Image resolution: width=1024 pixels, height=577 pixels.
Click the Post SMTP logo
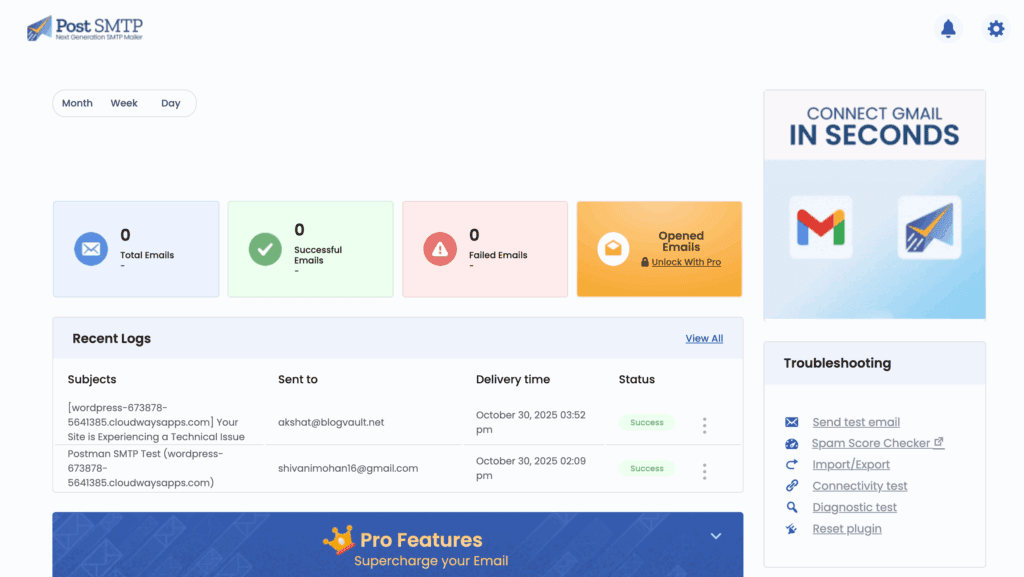[85, 28]
